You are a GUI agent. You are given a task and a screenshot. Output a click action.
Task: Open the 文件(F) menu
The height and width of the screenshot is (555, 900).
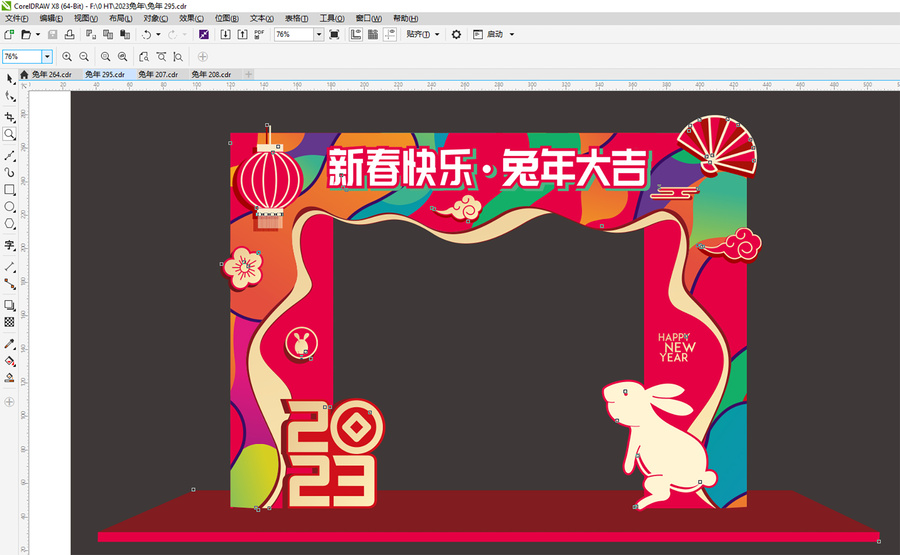[17, 18]
